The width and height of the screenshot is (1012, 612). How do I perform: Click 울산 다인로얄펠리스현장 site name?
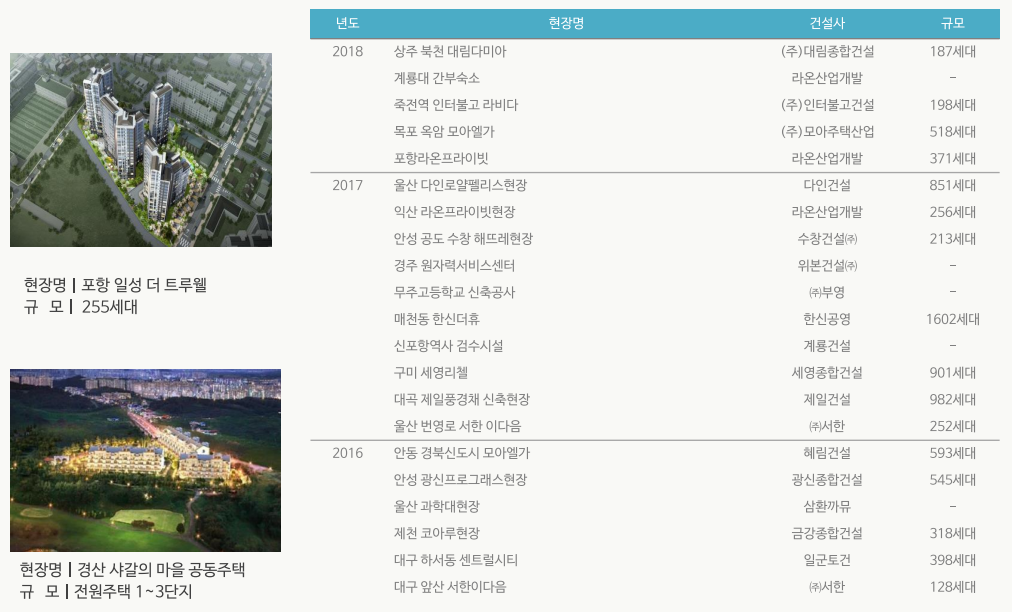click(x=460, y=185)
